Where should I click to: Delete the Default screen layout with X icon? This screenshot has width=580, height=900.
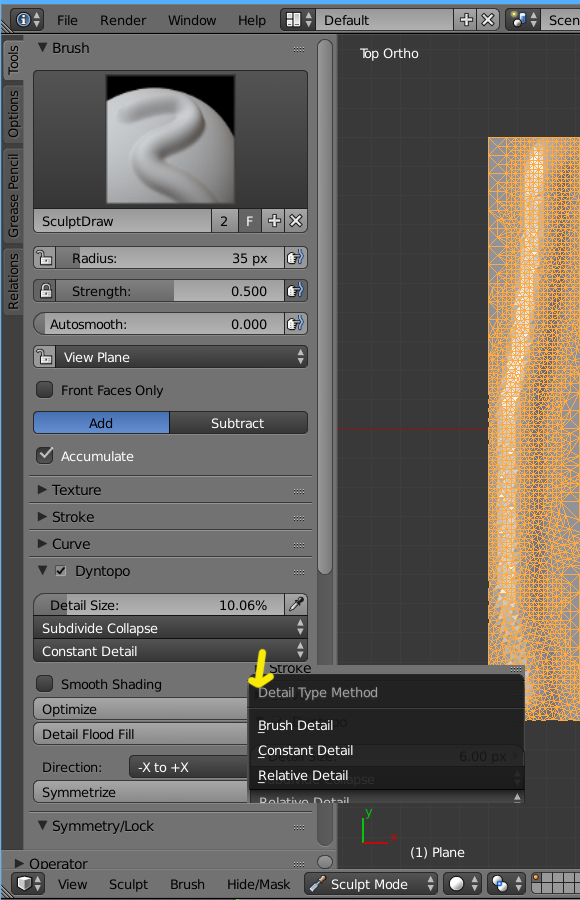point(488,20)
